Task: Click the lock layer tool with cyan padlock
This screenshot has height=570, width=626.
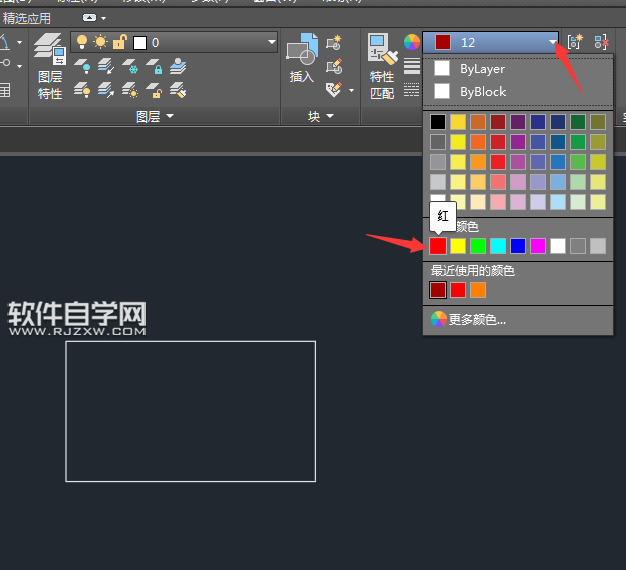Action: coord(154,66)
